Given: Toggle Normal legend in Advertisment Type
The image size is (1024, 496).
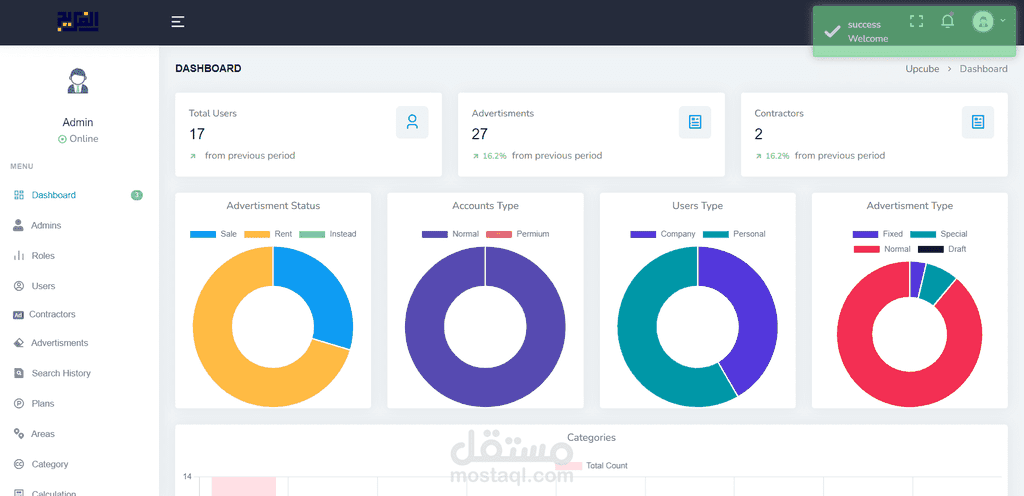Looking at the screenshot, I should coord(882,249).
